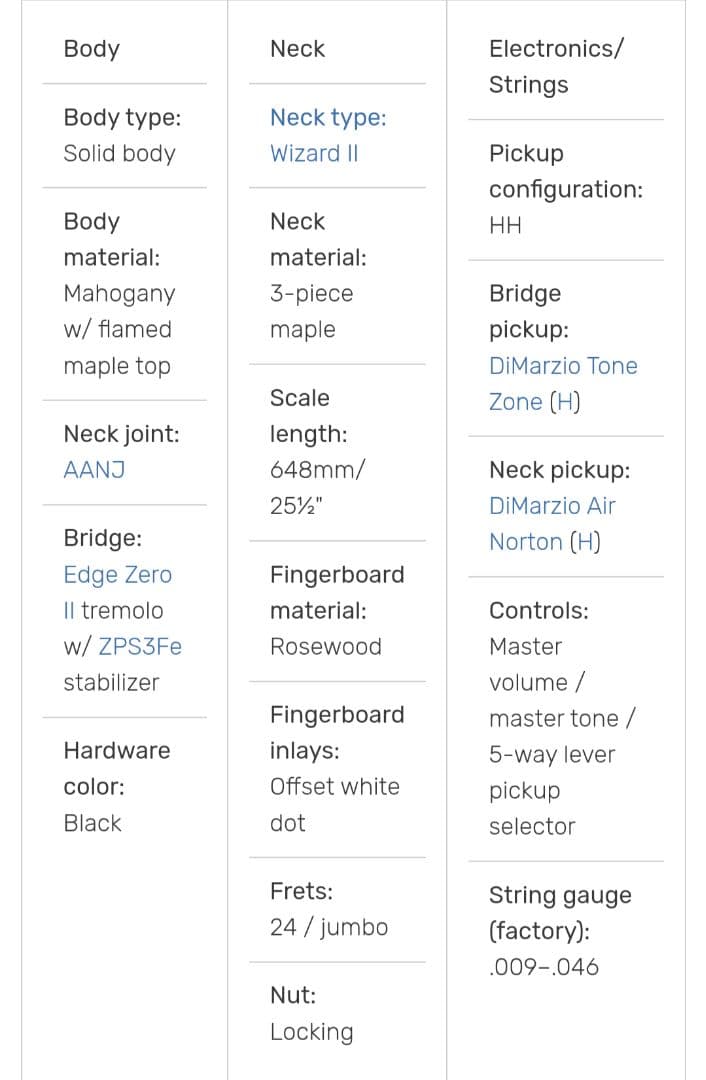The image size is (706, 1080).
Task: Click the Body column heading
Action: (x=91, y=49)
